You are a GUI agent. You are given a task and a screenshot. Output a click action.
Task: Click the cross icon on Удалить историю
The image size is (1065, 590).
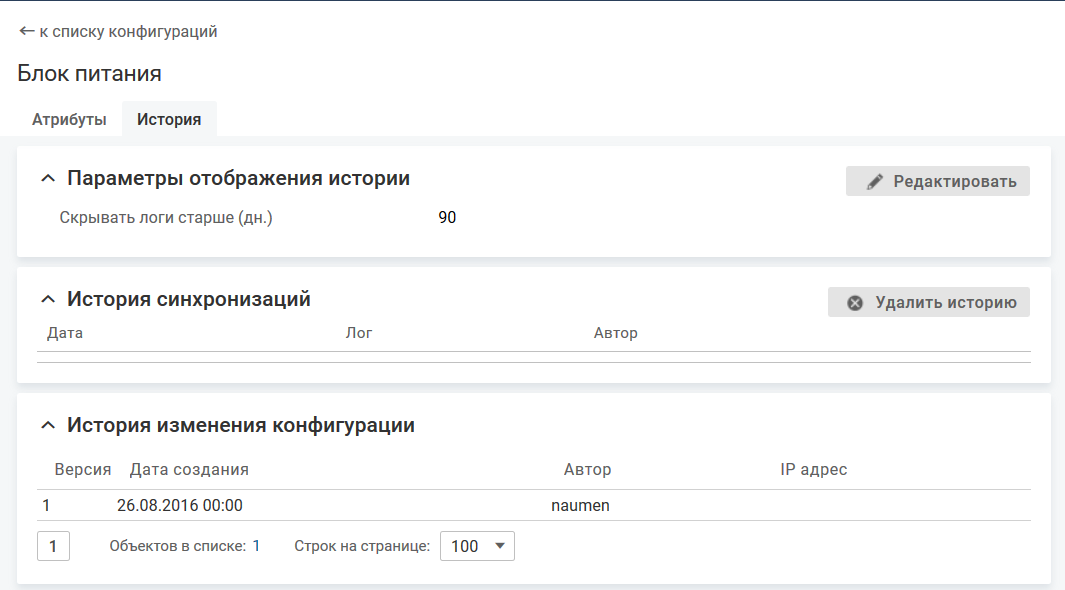(x=855, y=303)
